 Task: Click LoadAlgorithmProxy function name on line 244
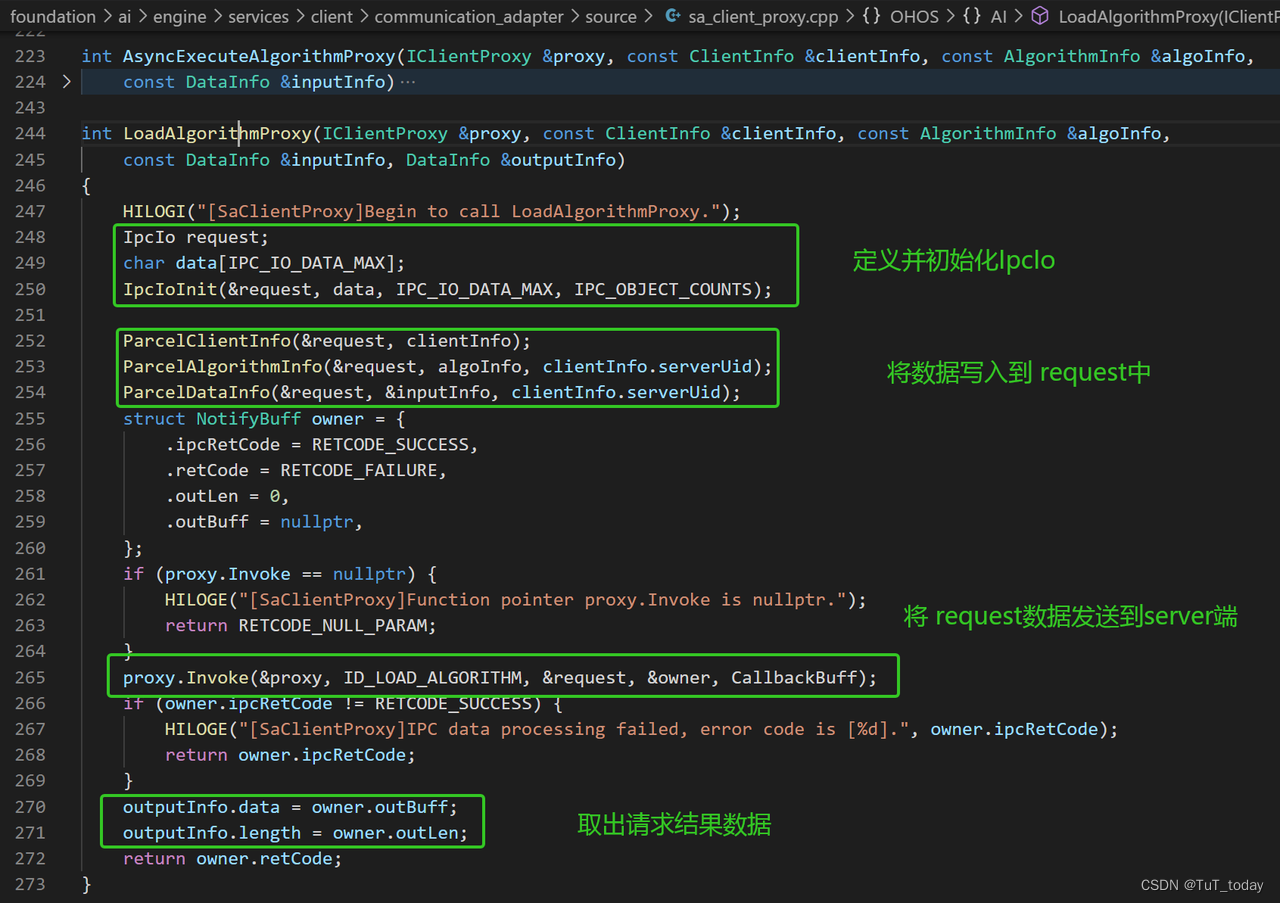pos(218,134)
